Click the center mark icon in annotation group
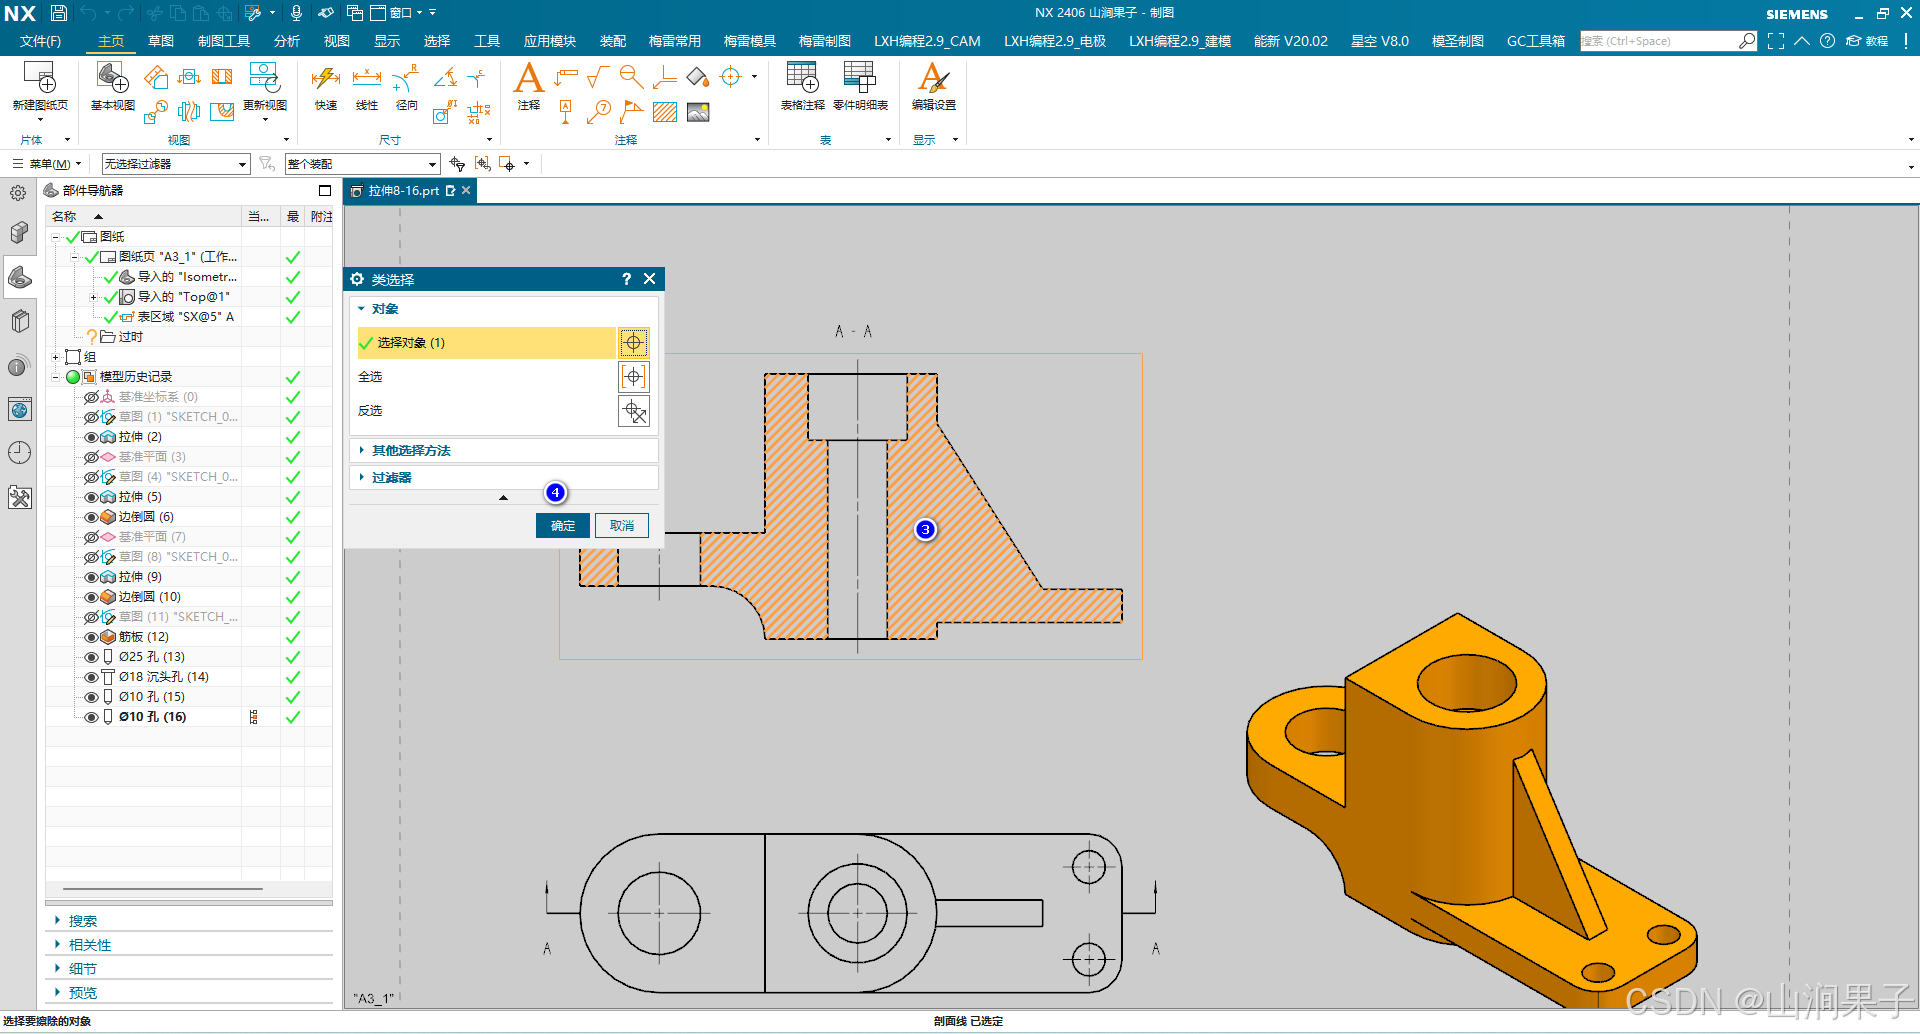The width and height of the screenshot is (1920, 1034). (x=731, y=77)
